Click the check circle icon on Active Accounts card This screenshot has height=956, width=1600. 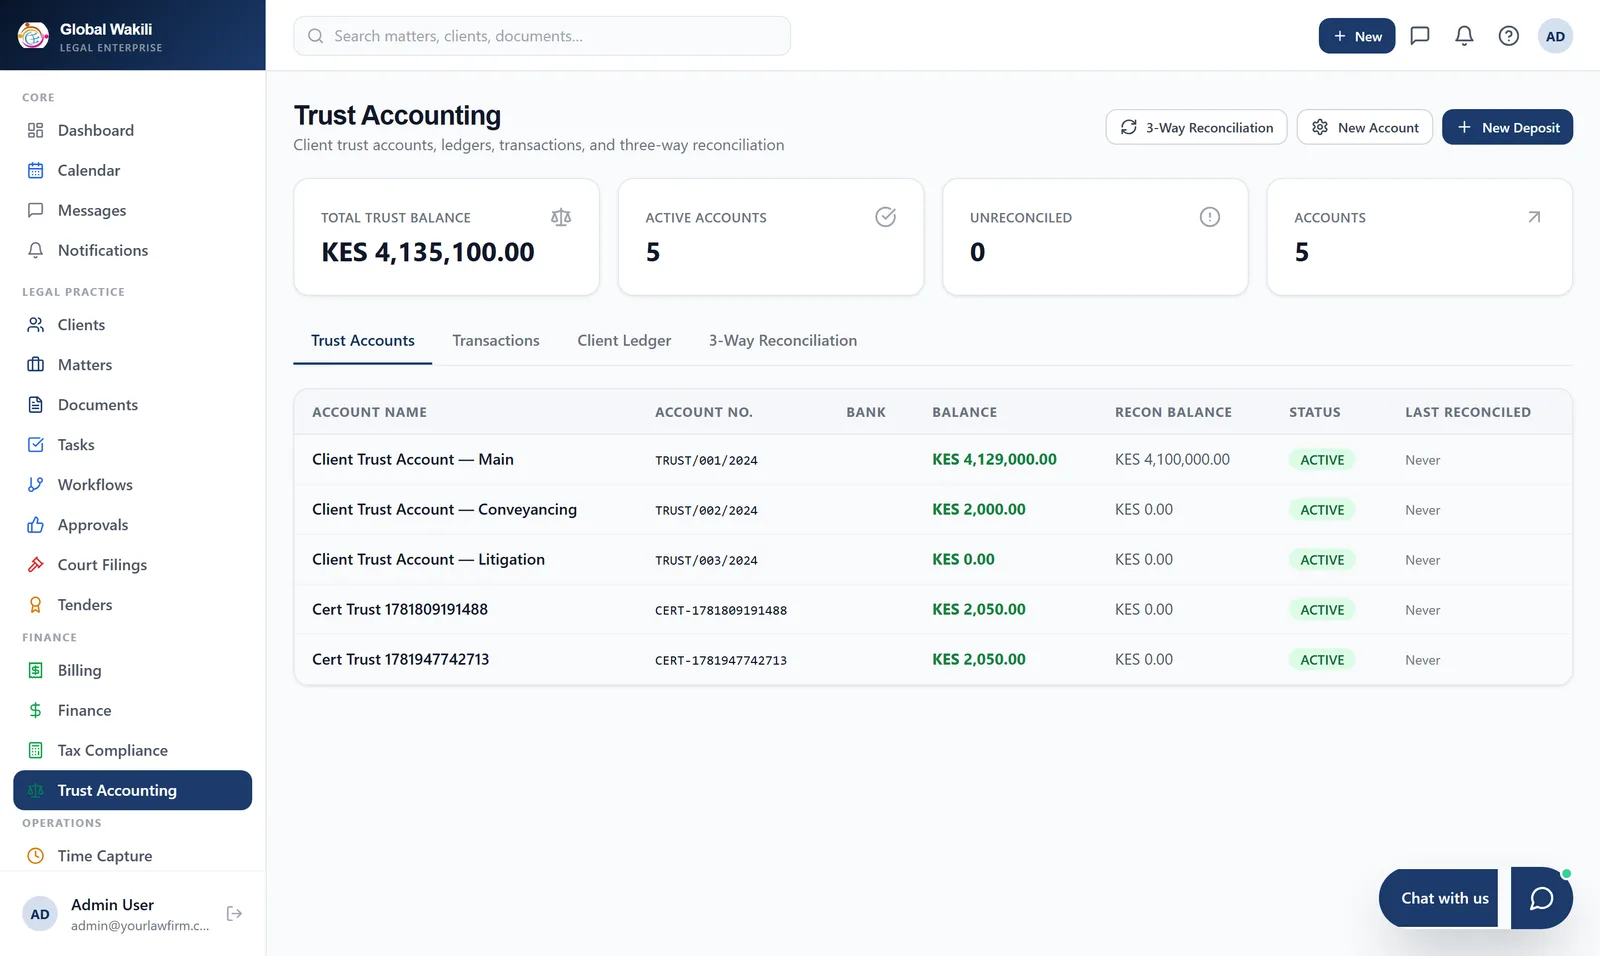885,217
